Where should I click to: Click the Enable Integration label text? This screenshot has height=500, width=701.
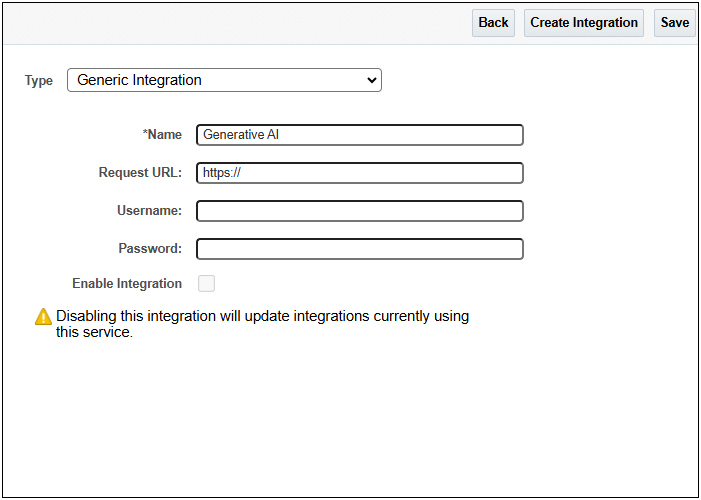tap(127, 284)
